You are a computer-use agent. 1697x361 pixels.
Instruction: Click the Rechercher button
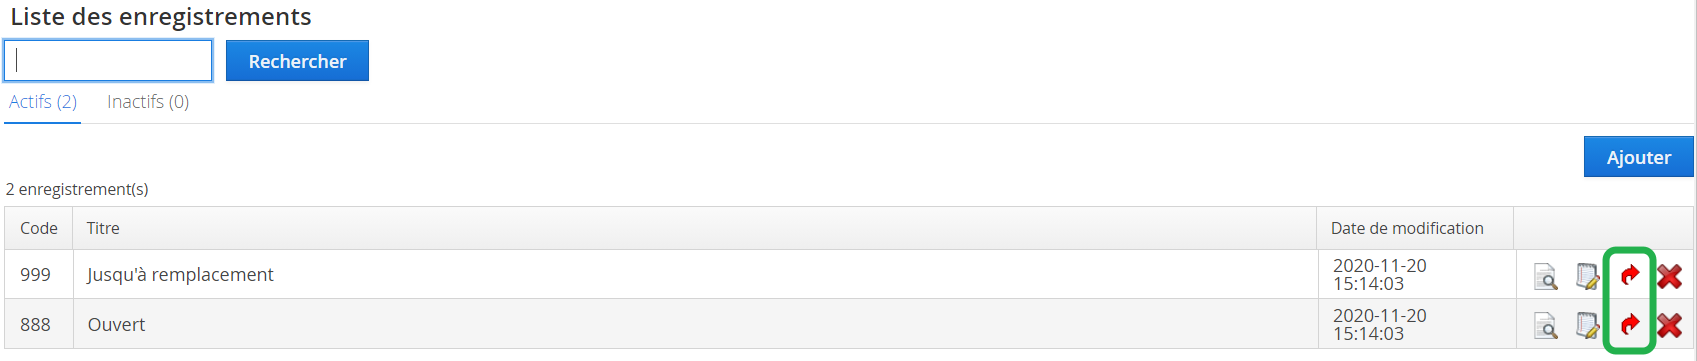[297, 61]
